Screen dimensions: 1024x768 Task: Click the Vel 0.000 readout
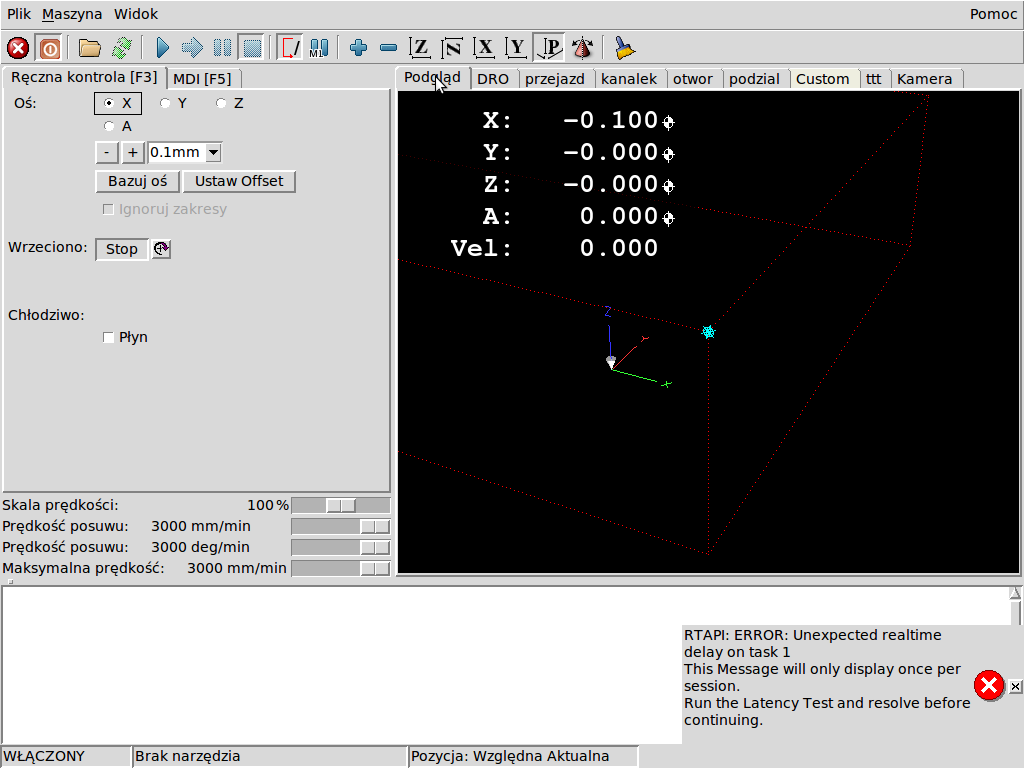coord(554,248)
